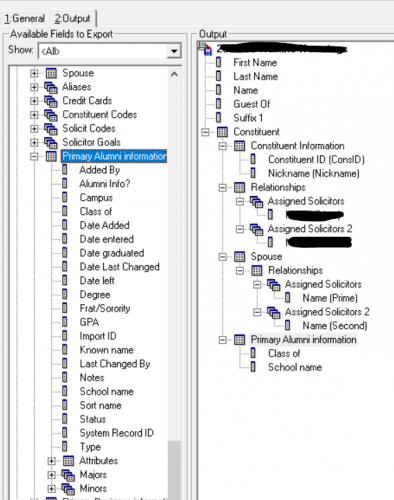Click the scroll up arrow of Available Fields
The image size is (394, 500).
pyautogui.click(x=174, y=74)
